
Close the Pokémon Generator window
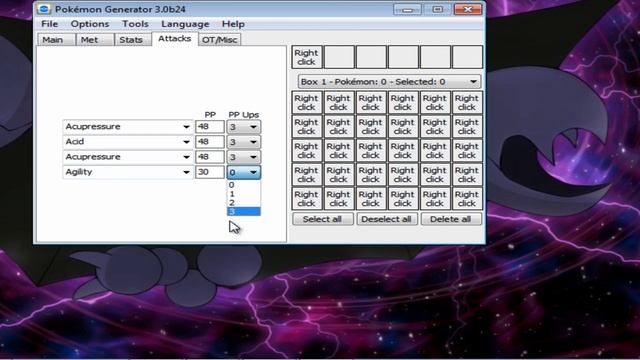pyautogui.click(x=468, y=9)
